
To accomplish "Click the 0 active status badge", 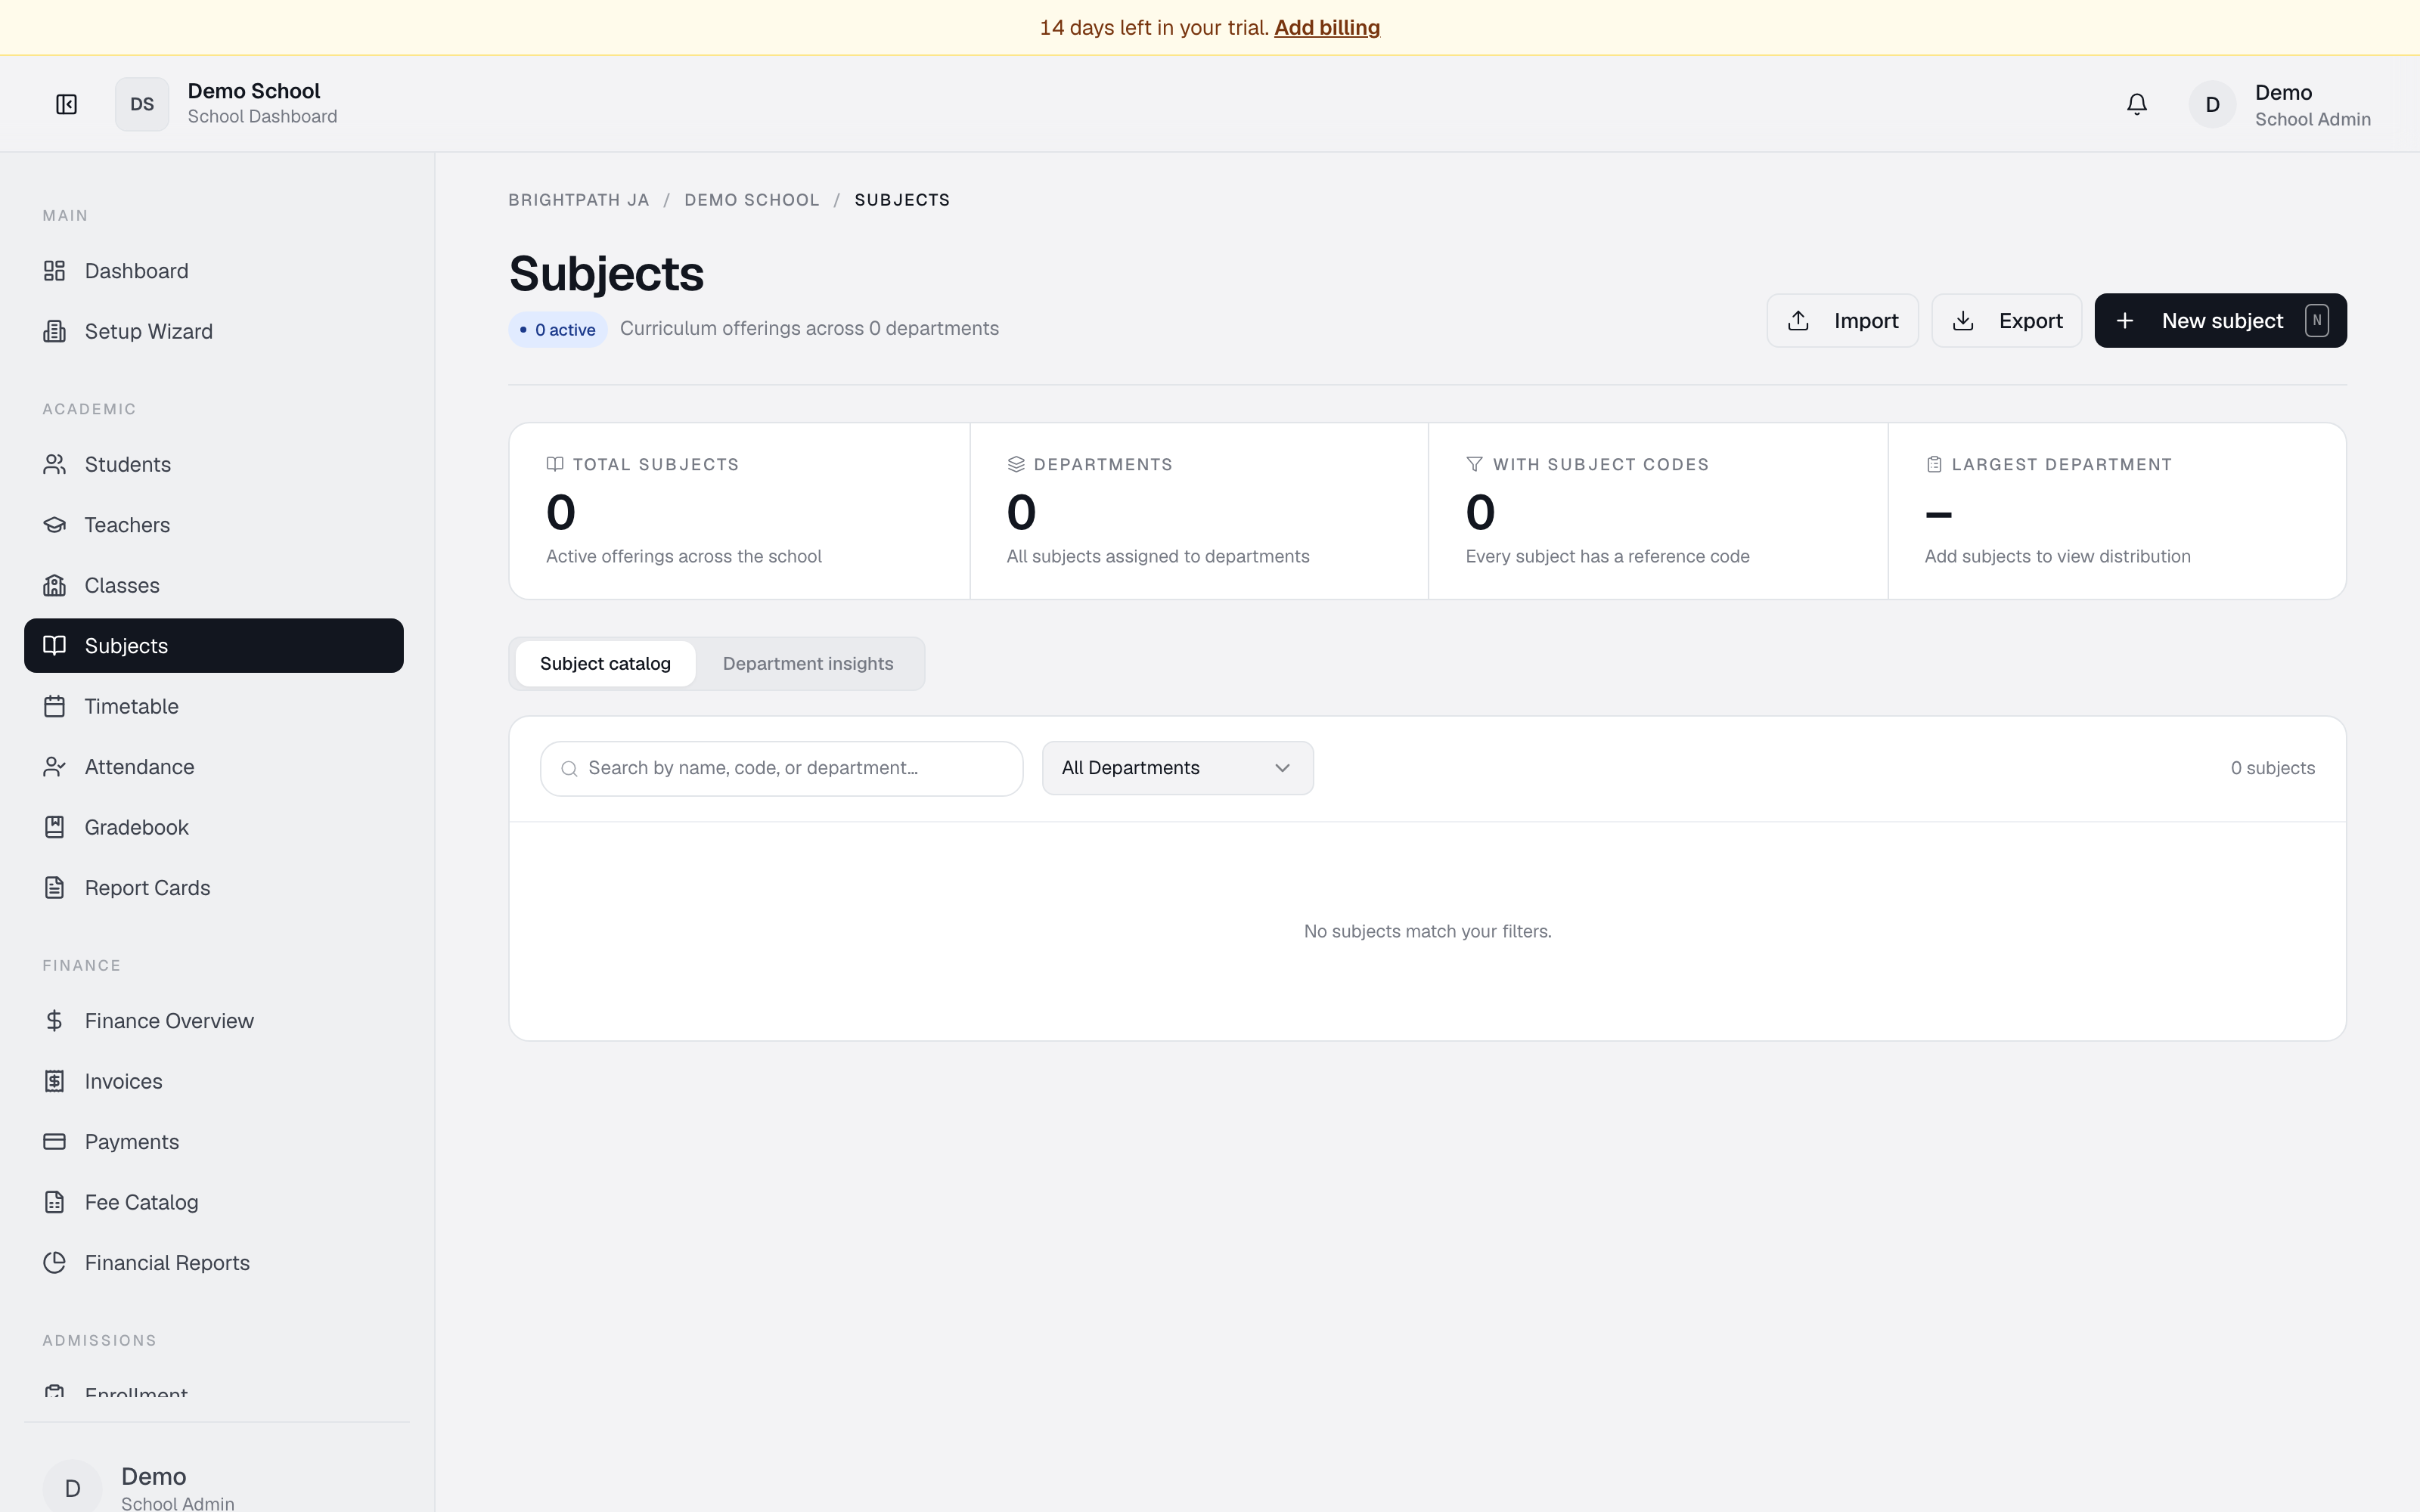I will (558, 330).
